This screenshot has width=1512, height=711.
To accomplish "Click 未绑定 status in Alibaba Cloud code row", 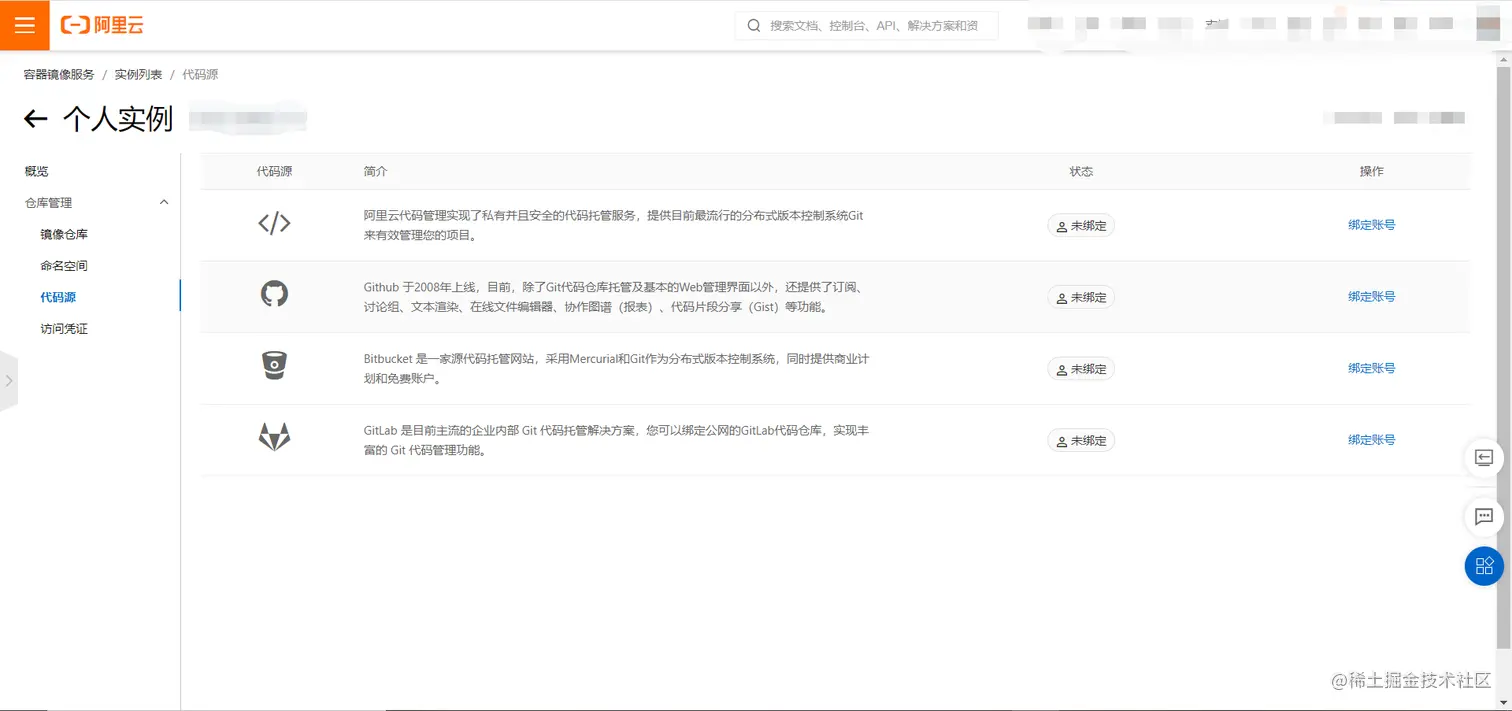I will point(1081,226).
